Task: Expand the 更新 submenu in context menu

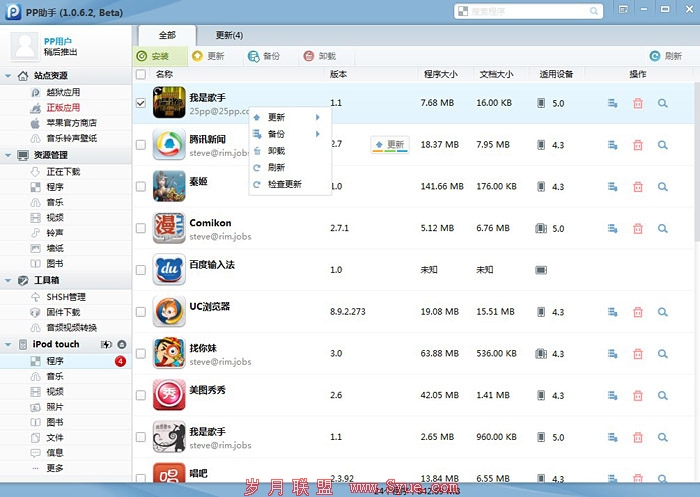Action: click(290, 117)
